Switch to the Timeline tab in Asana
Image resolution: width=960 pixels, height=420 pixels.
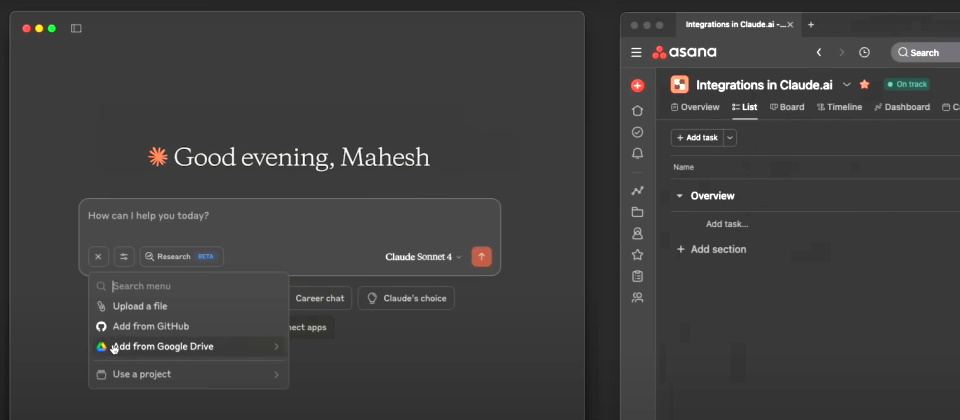(839, 107)
